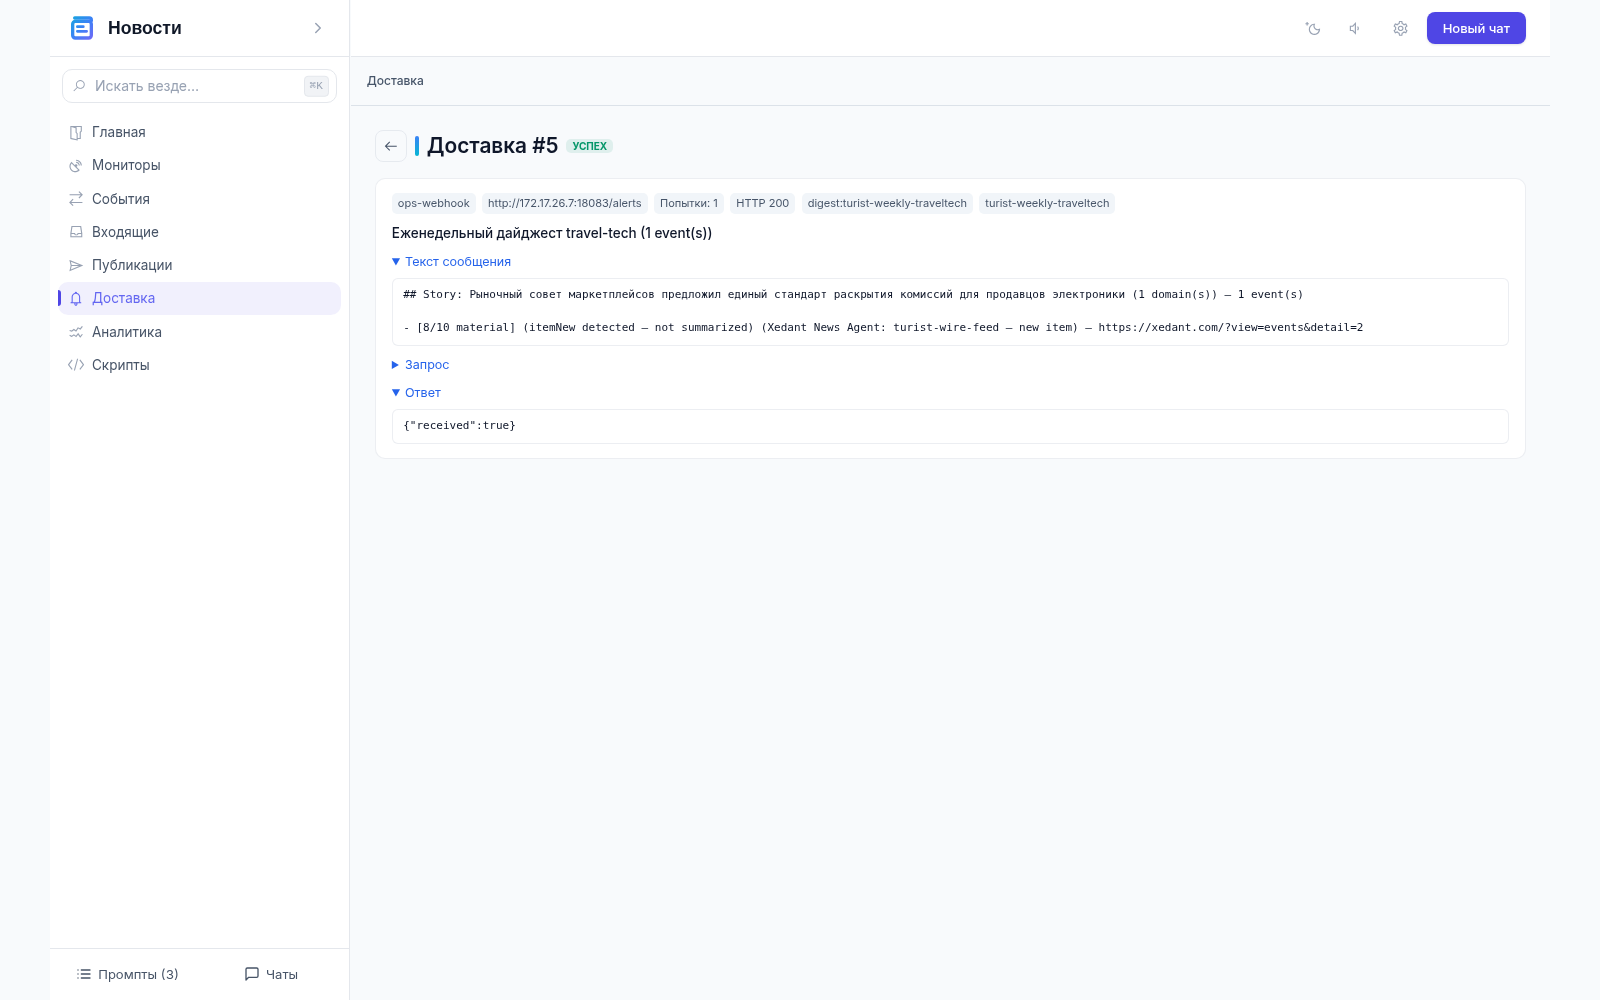Click the УСПЕХ status badge
This screenshot has height=1000, width=1600.
(590, 146)
